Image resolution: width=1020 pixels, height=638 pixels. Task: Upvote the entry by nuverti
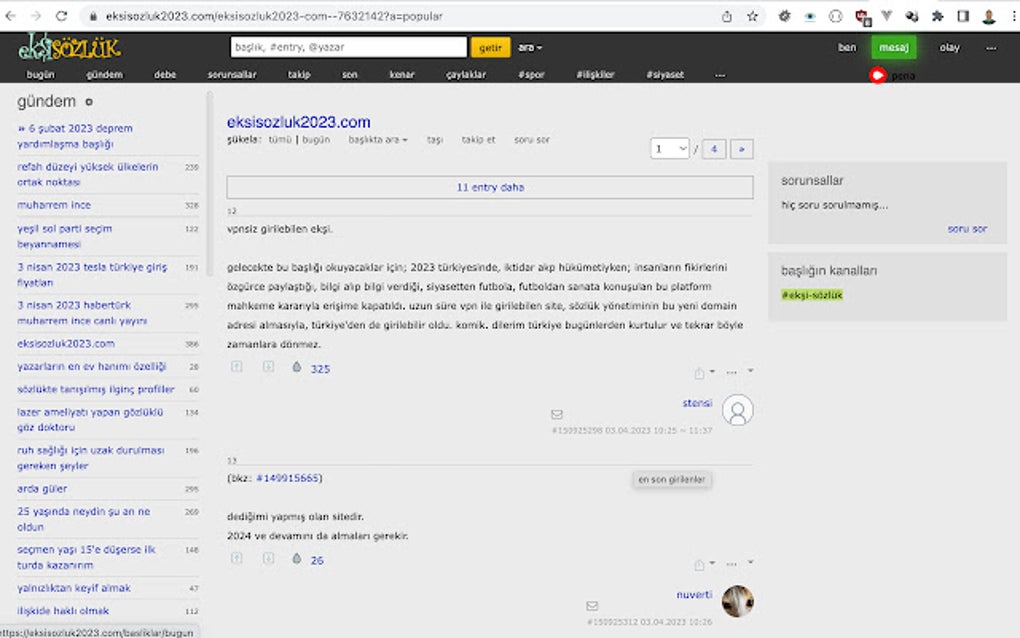tap(237, 559)
